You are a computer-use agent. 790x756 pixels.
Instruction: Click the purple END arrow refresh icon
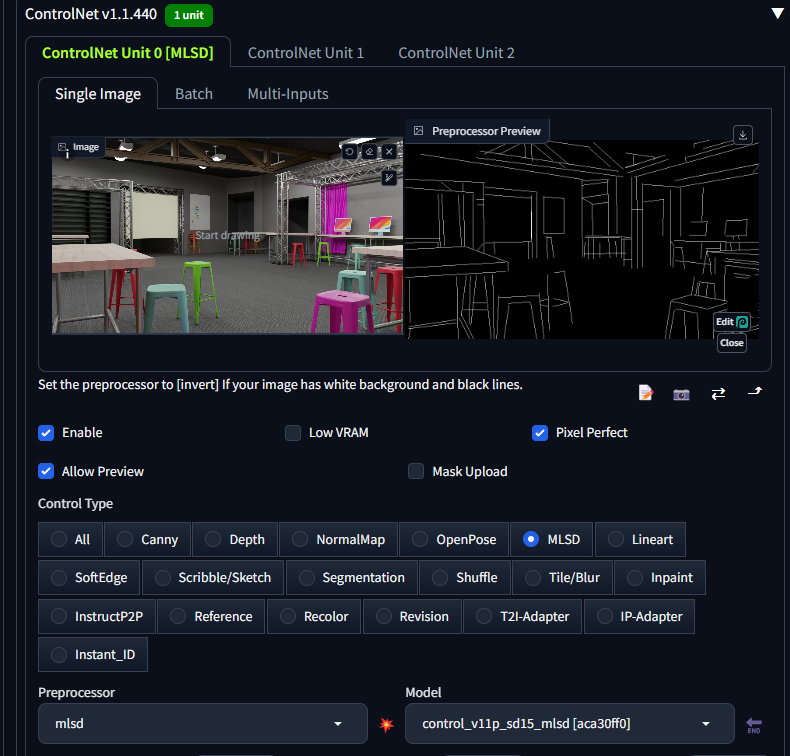pos(754,724)
